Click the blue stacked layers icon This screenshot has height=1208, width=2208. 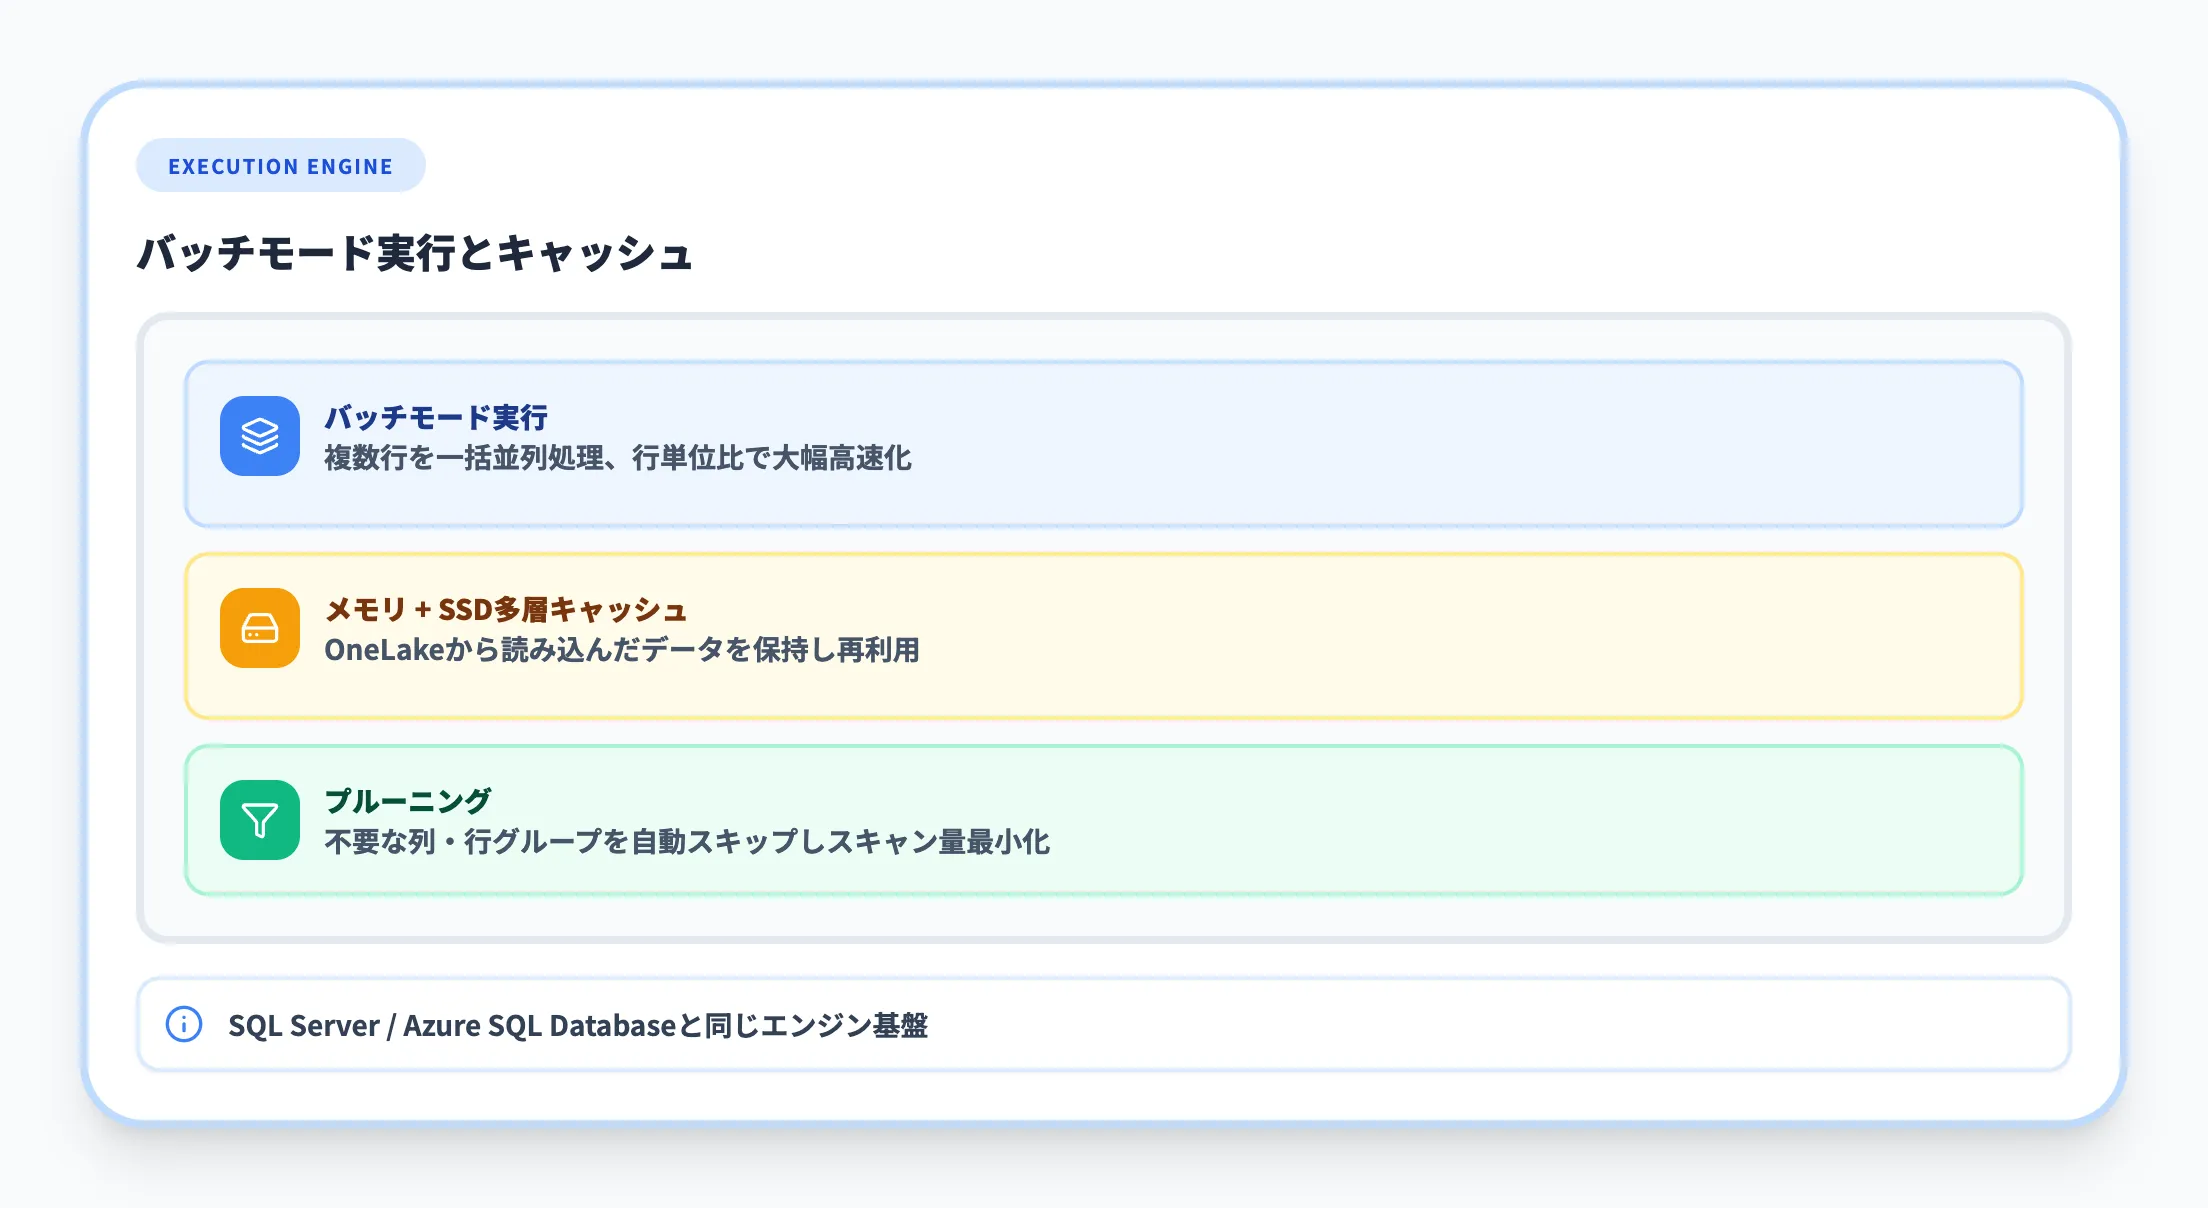(260, 436)
